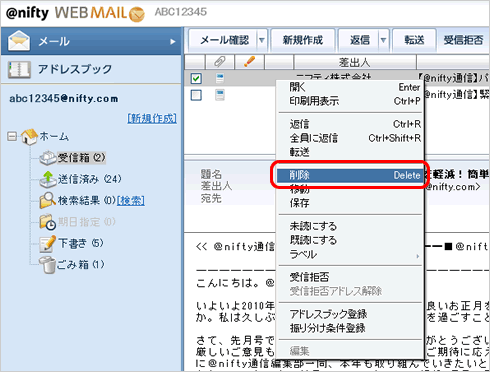Sort by 差出人 column header

(x=355, y=62)
